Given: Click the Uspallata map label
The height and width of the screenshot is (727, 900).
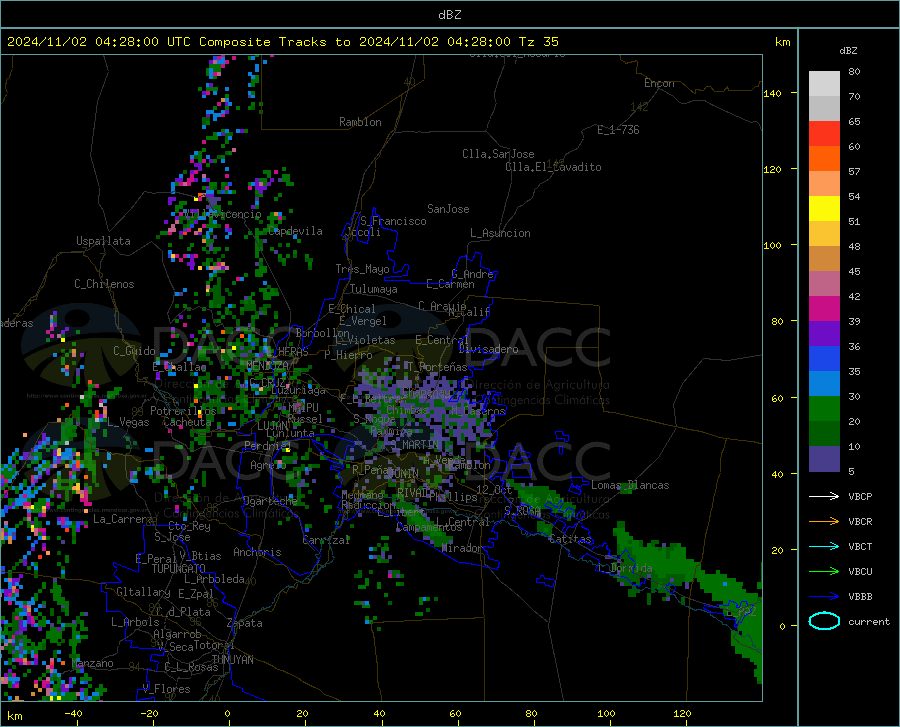Looking at the screenshot, I should coord(103,241).
